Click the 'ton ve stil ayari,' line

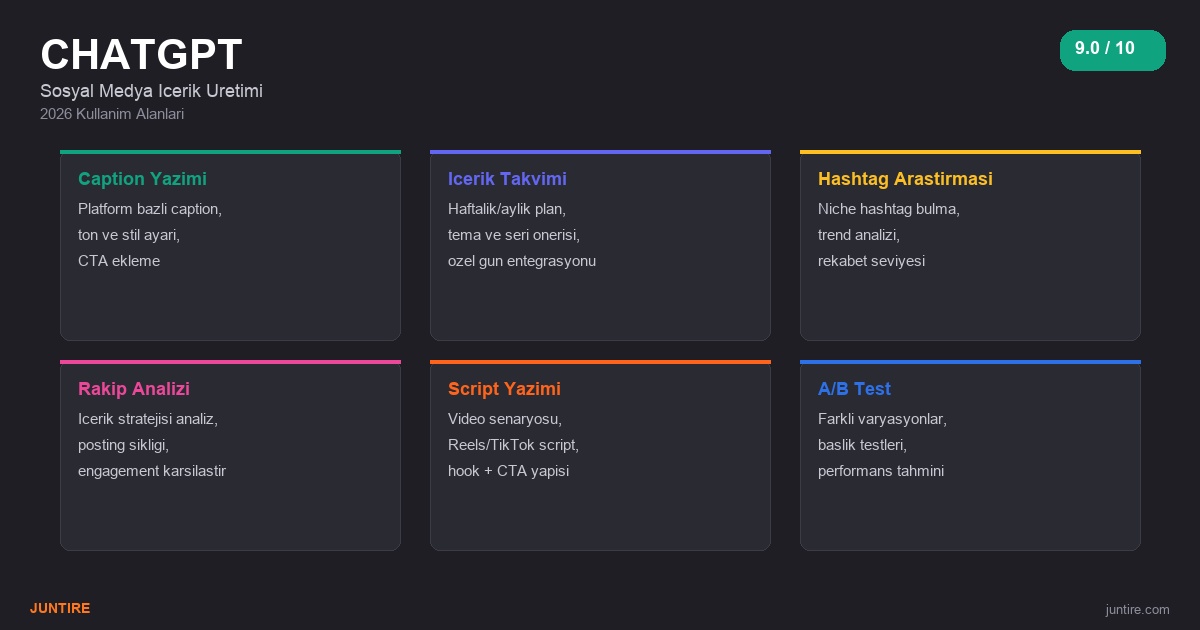(129, 235)
